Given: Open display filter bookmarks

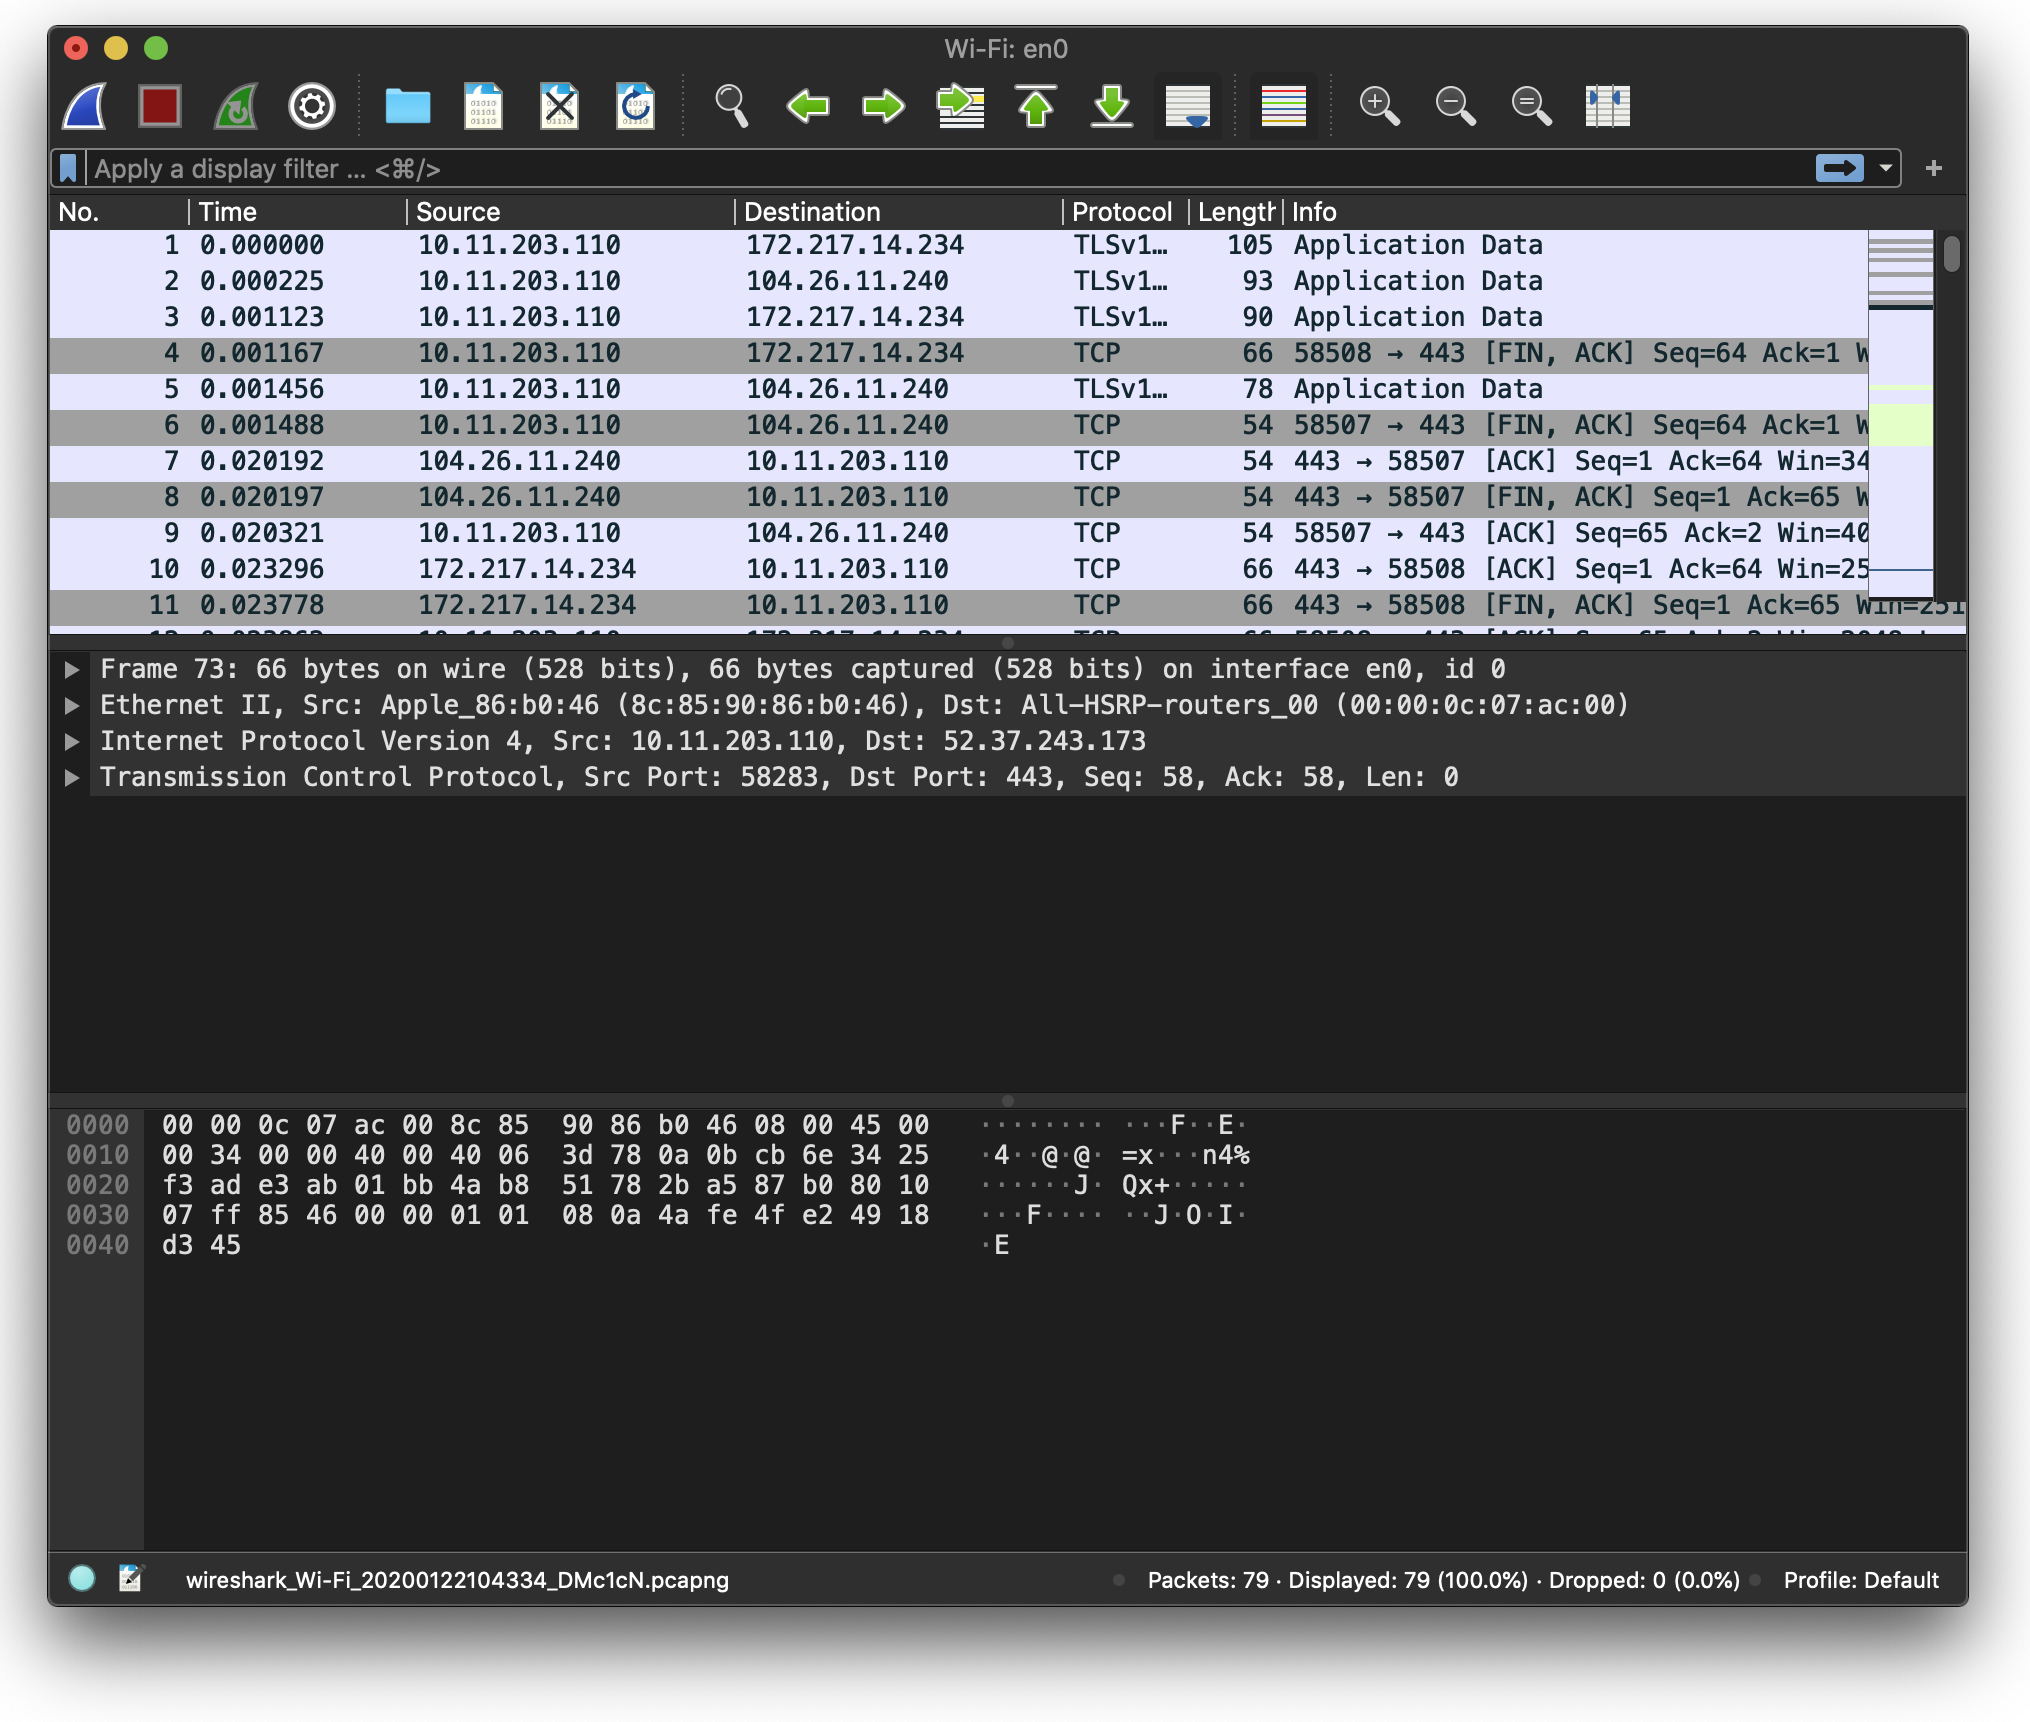Looking at the screenshot, I should 68,168.
